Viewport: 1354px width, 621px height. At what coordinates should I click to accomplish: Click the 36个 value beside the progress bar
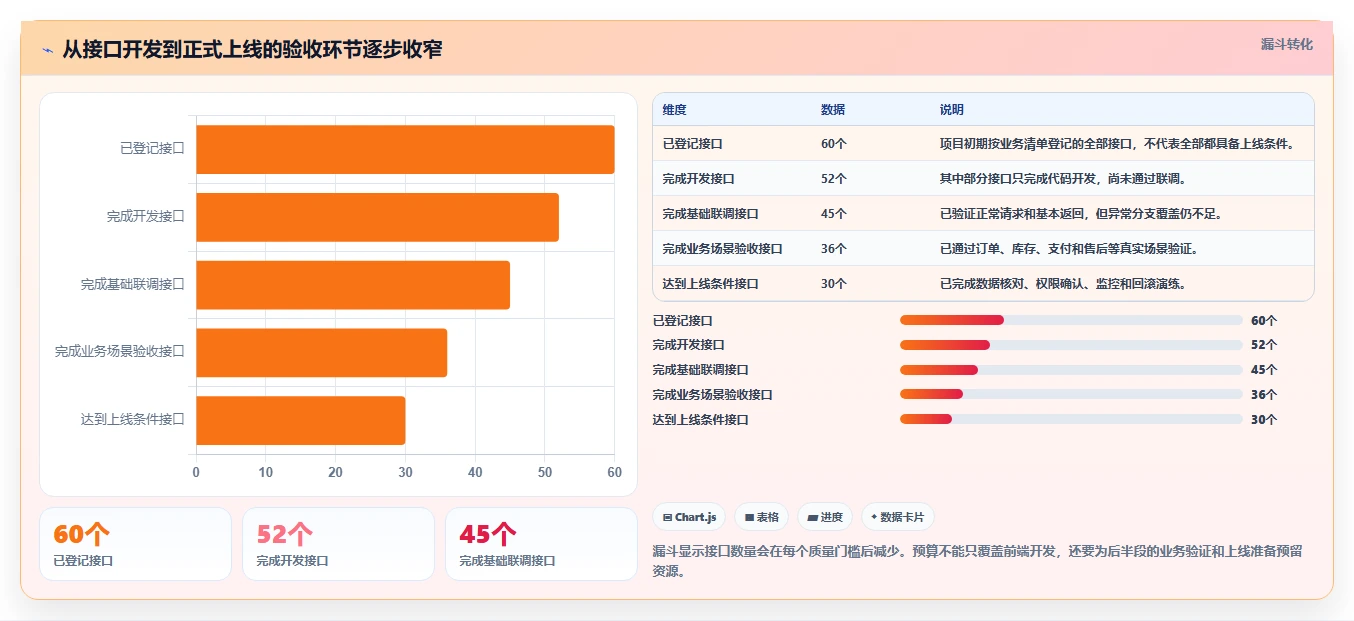pos(1264,395)
